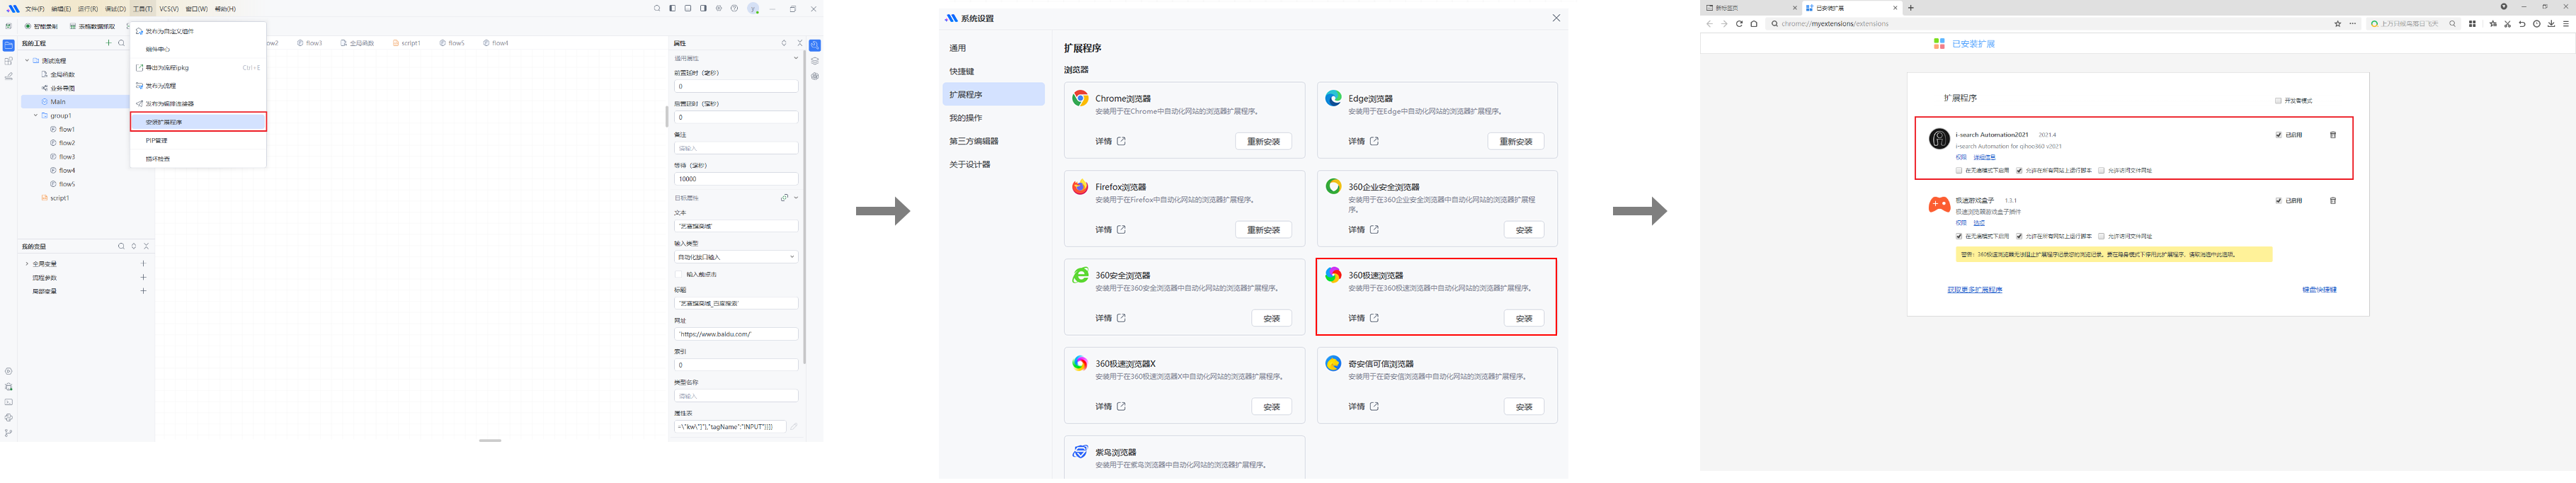The width and height of the screenshot is (2576, 483).
Task: Open the 获取更多扩展程序 link
Action: (x=1974, y=290)
